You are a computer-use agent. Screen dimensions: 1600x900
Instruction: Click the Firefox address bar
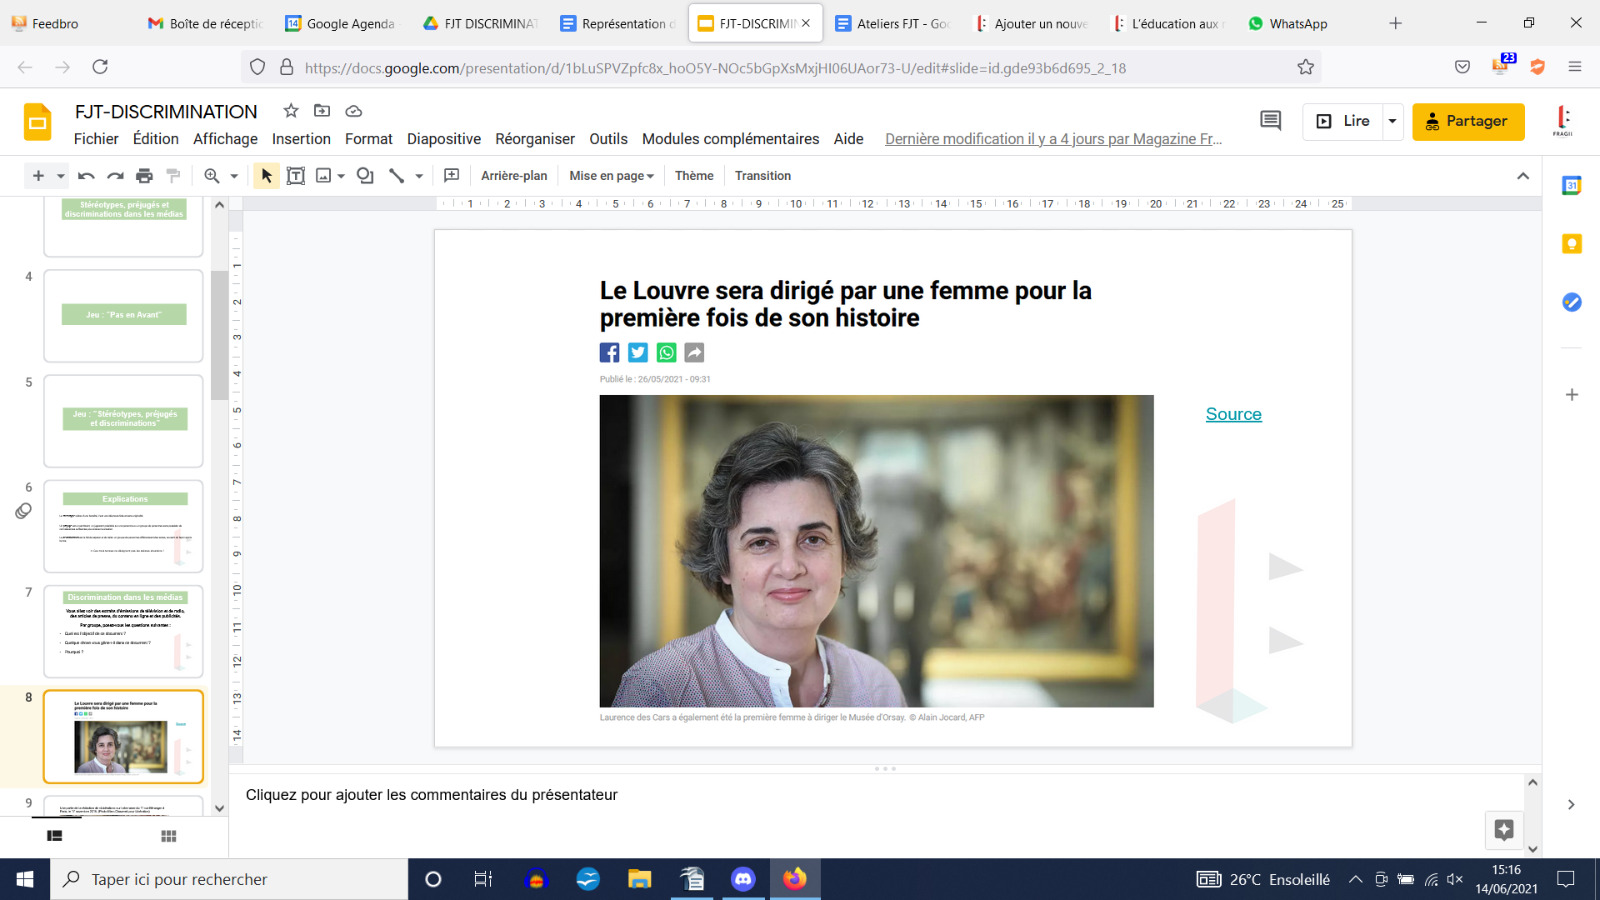pos(780,67)
